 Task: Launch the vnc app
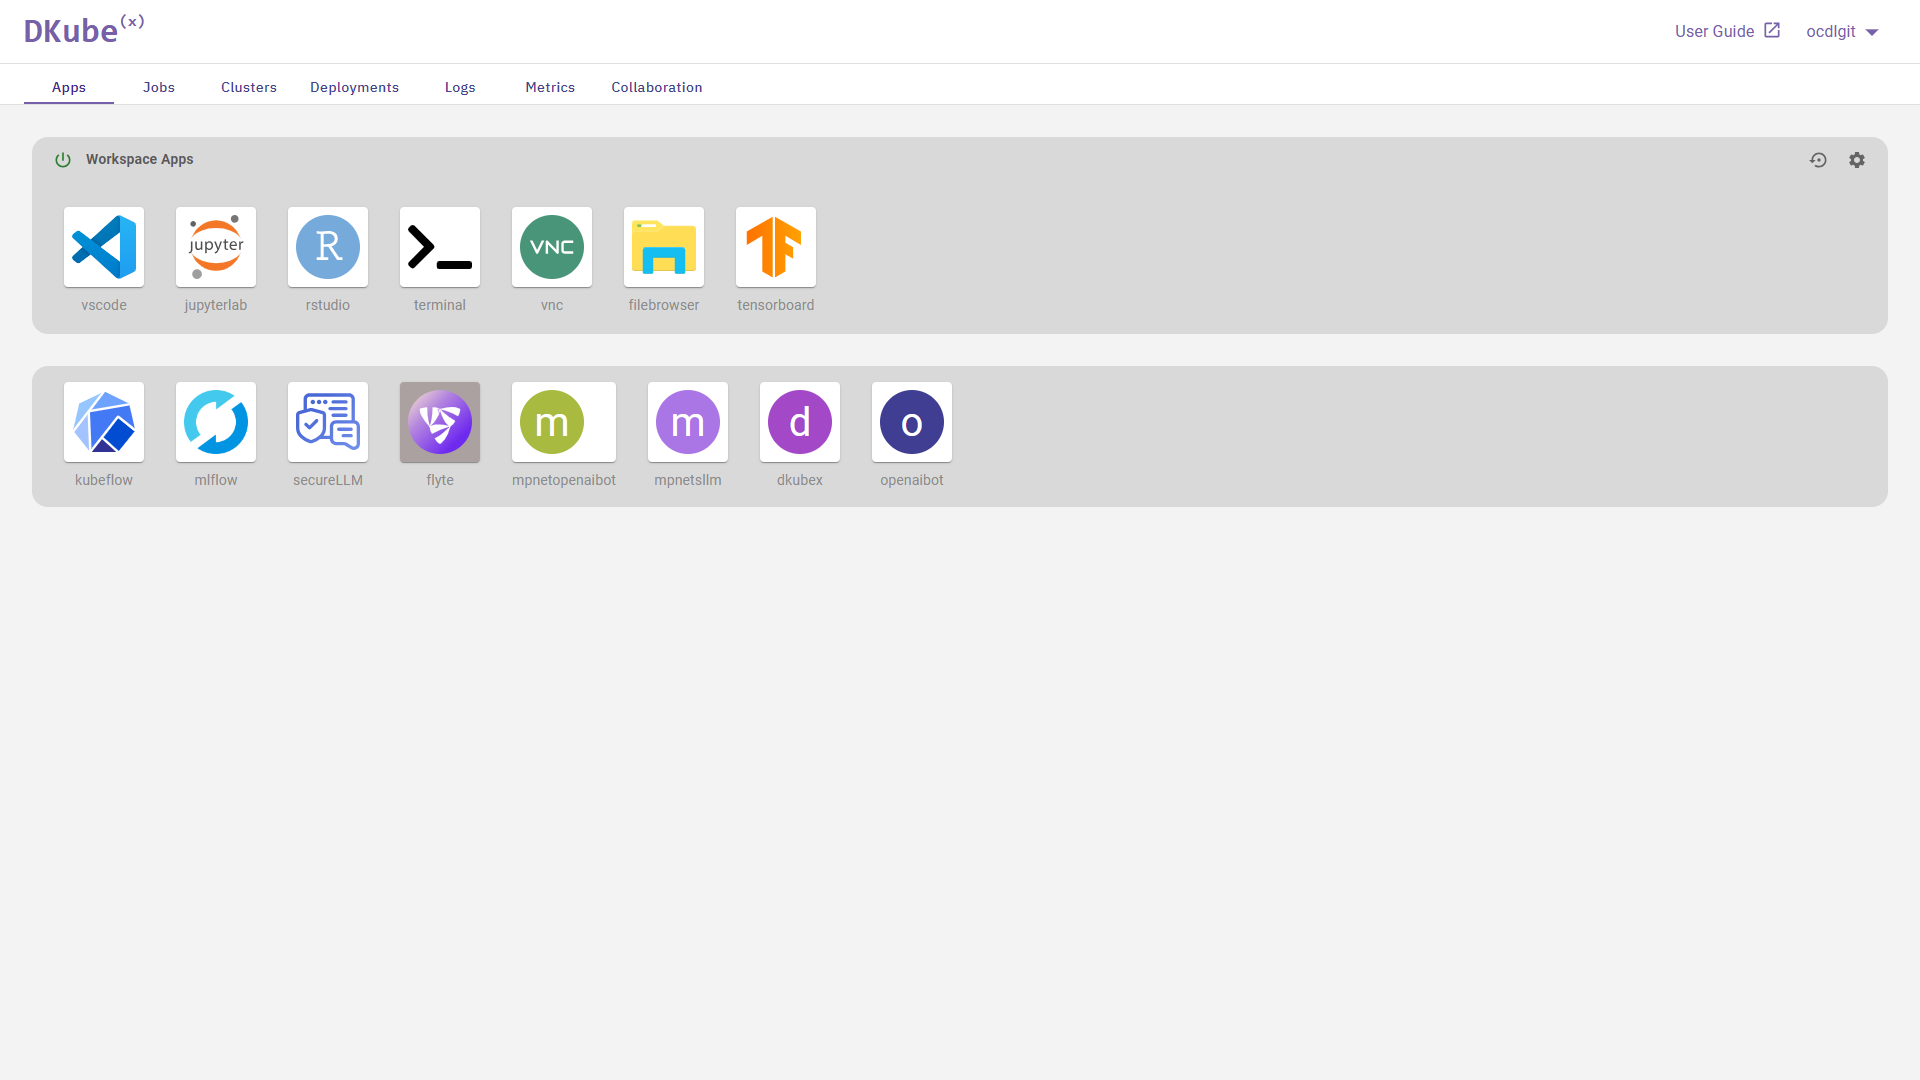[x=552, y=247]
